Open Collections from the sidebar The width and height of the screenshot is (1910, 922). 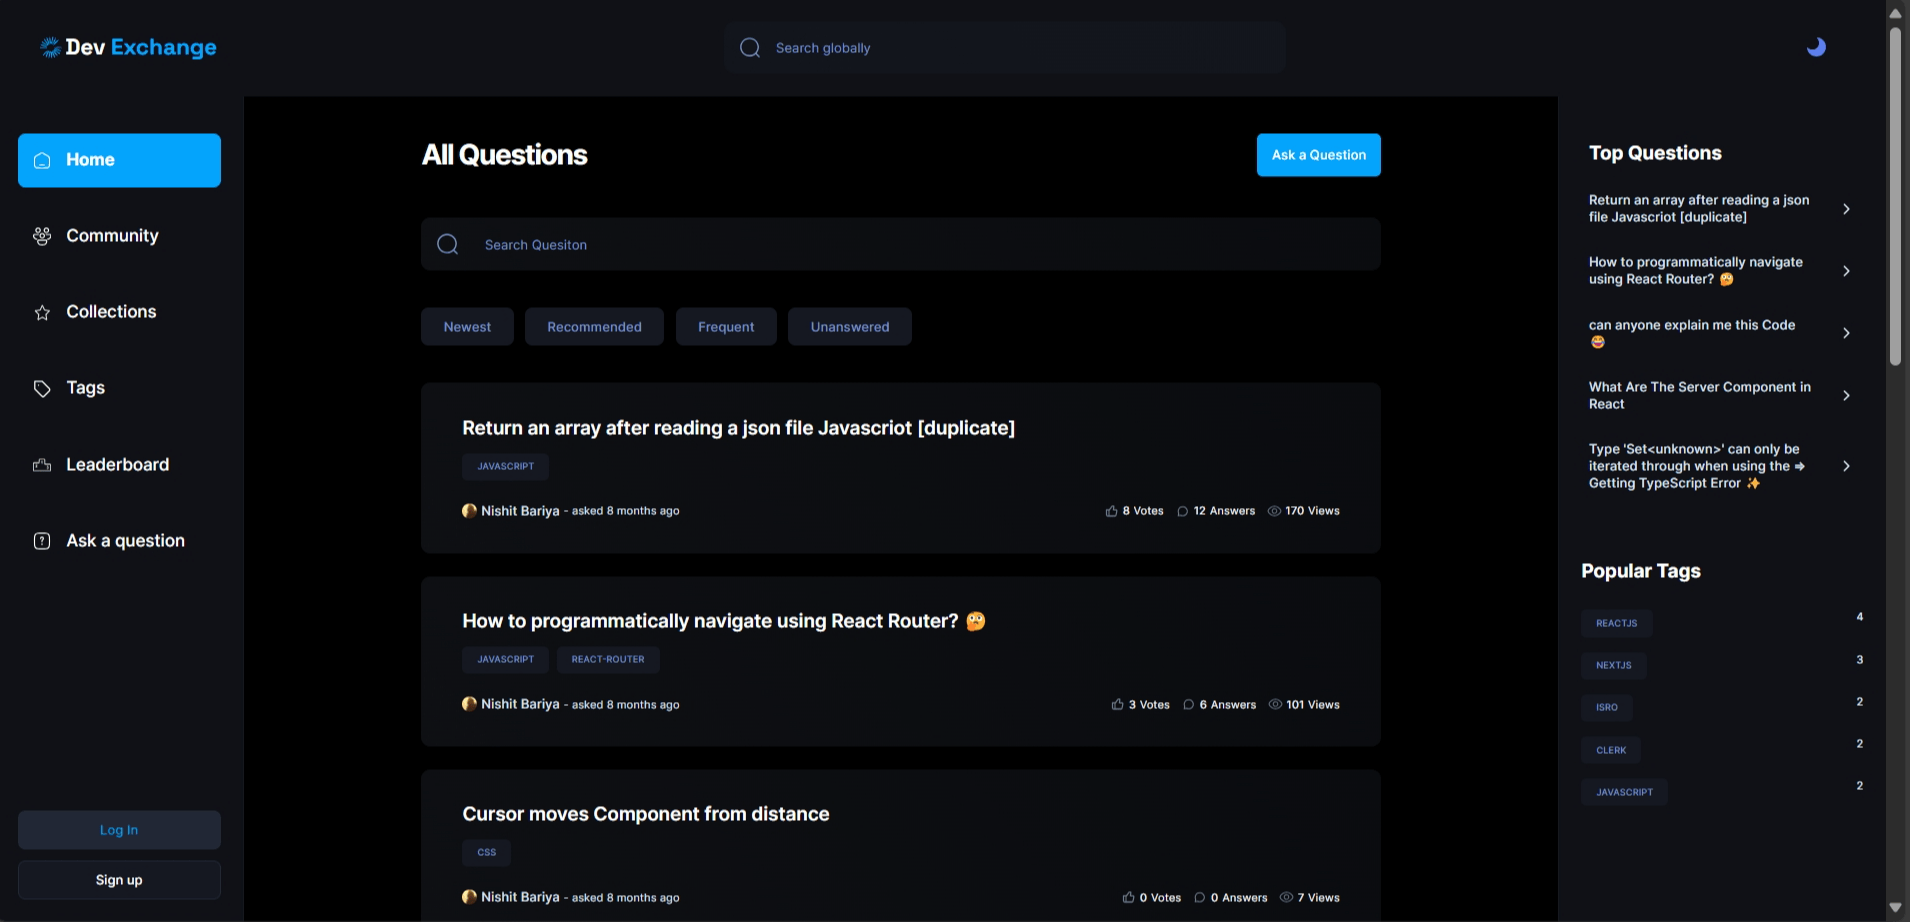coord(119,312)
